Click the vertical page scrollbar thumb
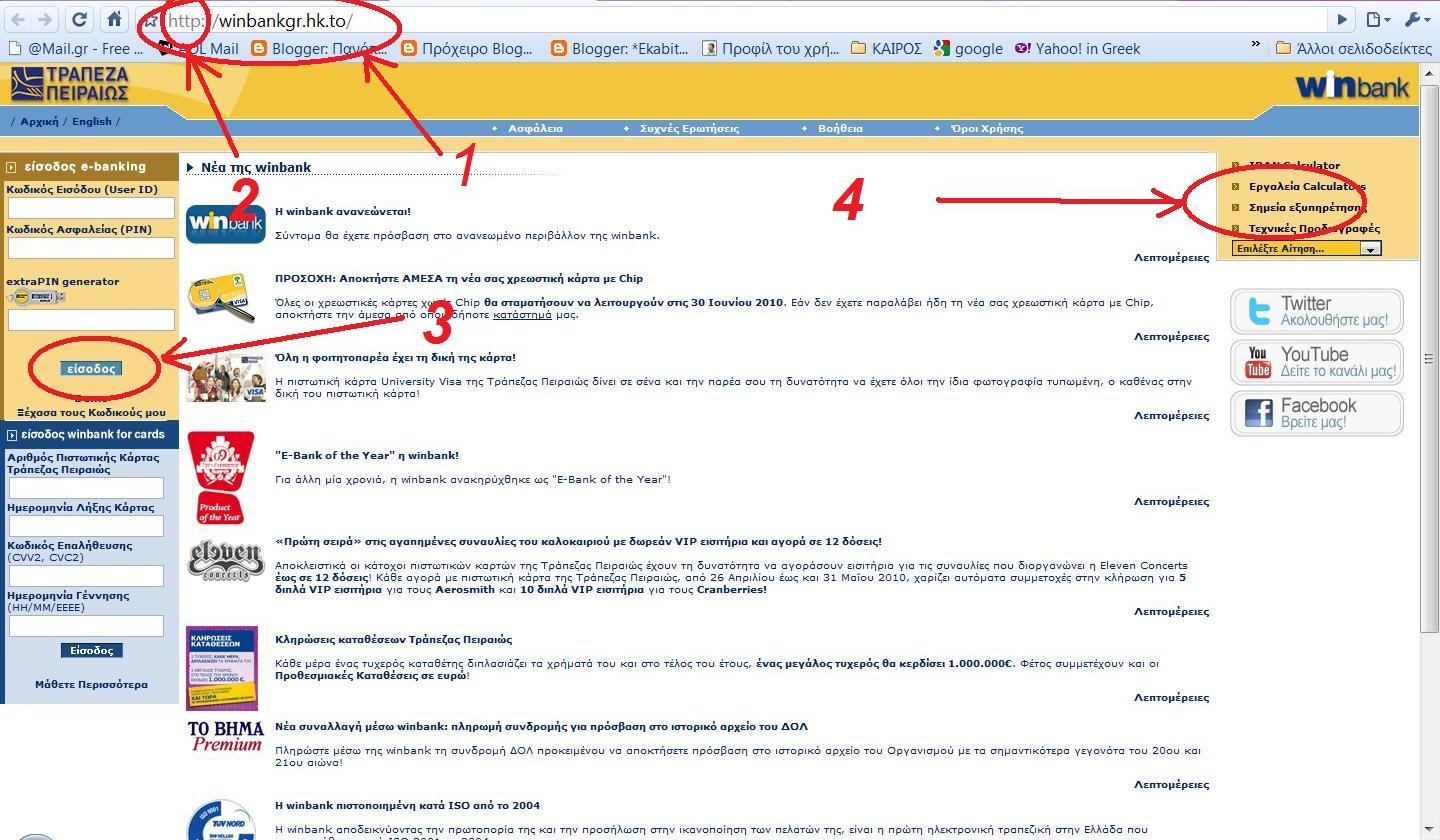This screenshot has height=840, width=1440. (1429, 358)
